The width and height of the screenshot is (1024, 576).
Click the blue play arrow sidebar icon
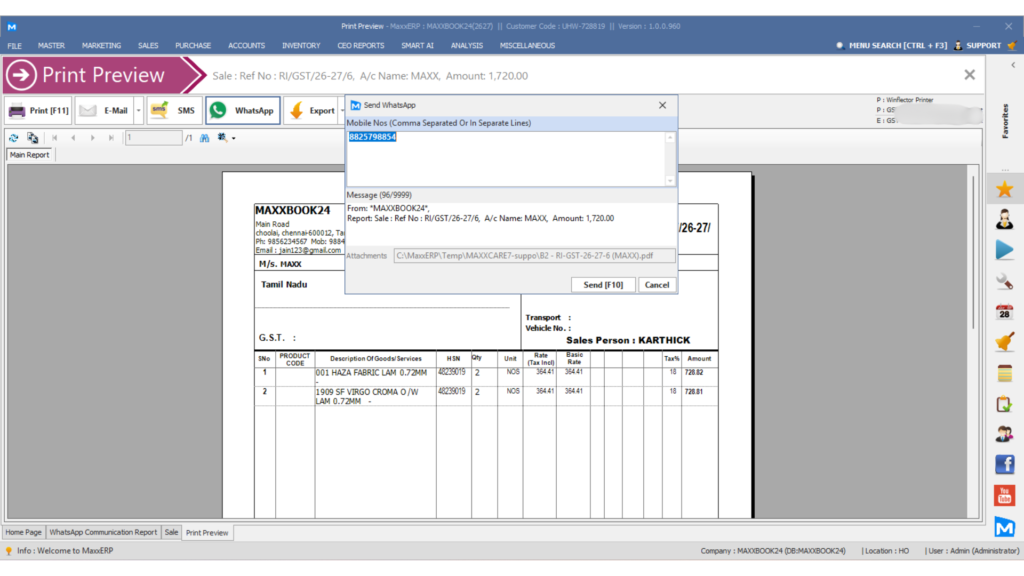pos(1004,250)
